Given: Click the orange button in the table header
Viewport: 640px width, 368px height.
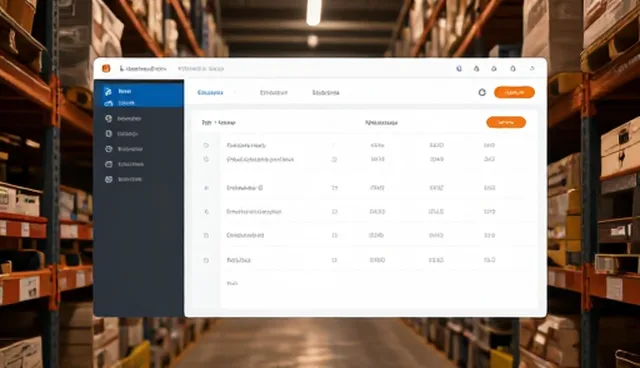Looking at the screenshot, I should point(506,122).
